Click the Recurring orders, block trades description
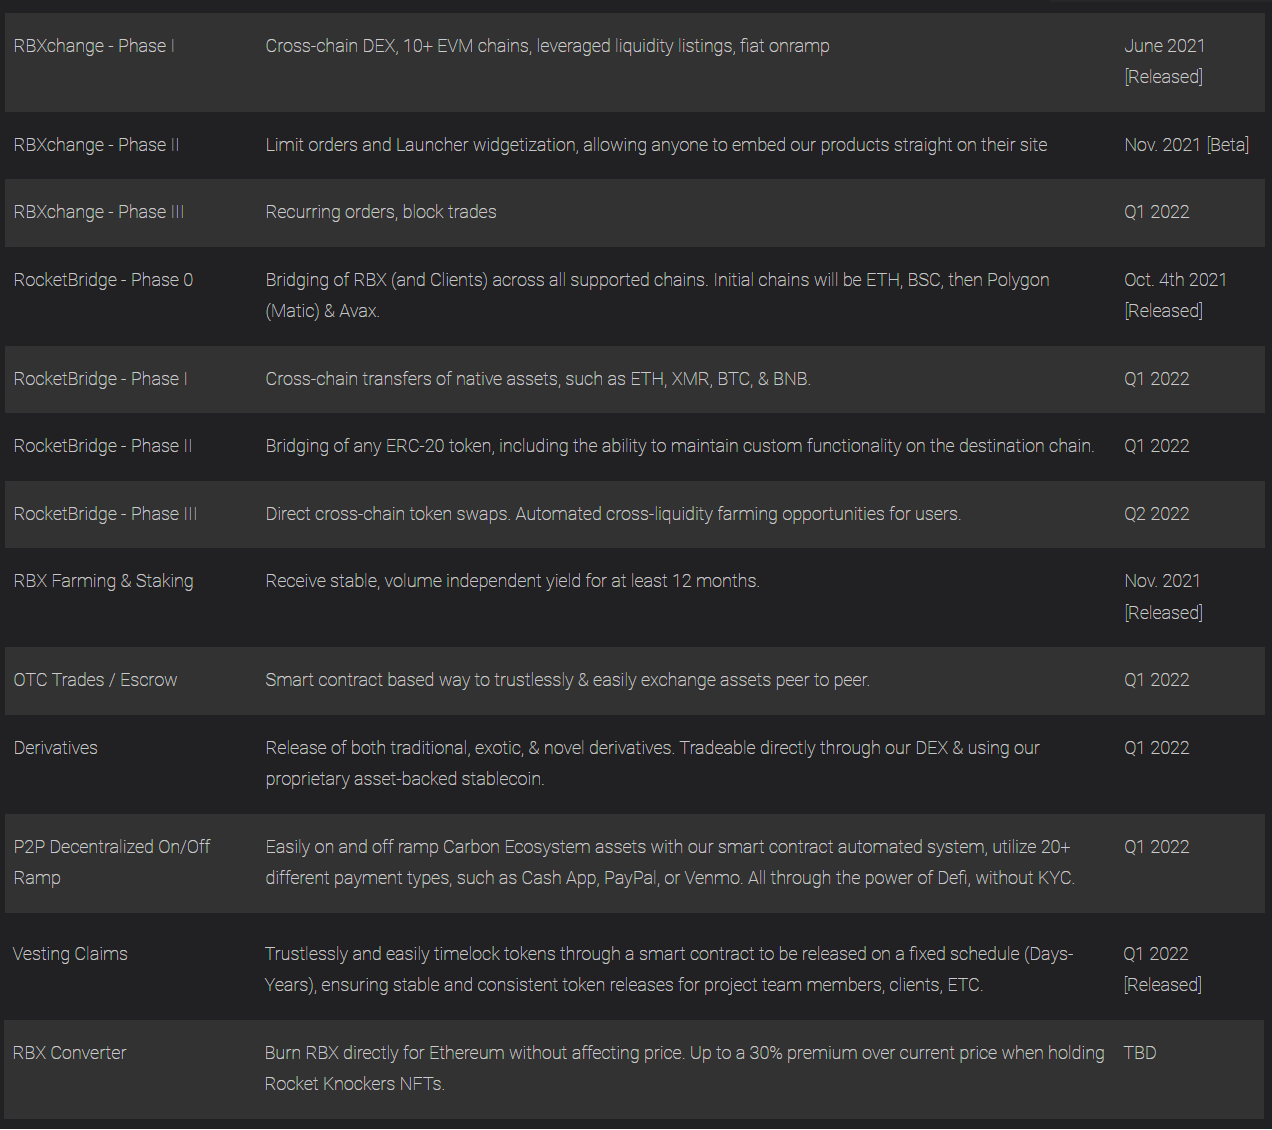1272x1130 pixels. (x=381, y=212)
